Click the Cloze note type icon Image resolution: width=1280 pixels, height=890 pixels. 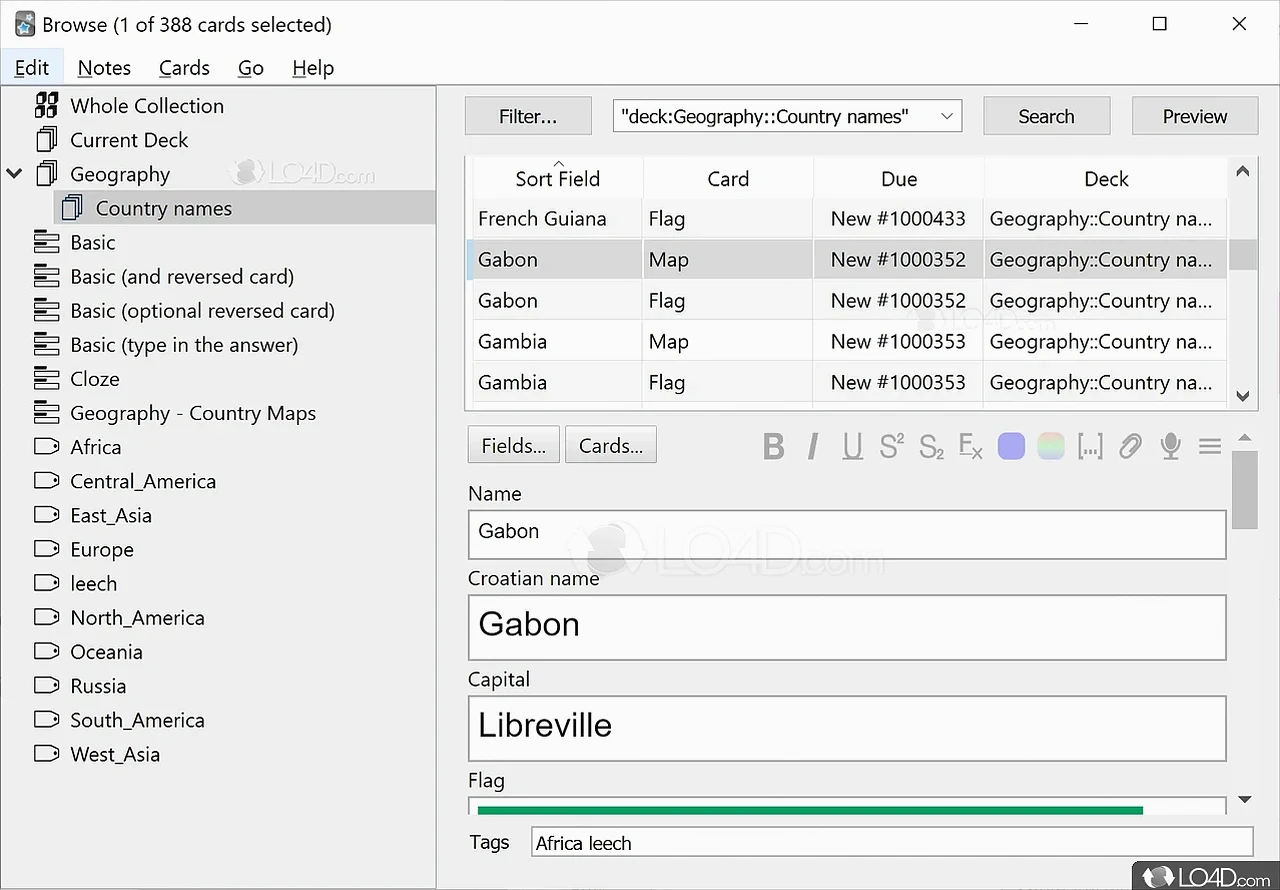(46, 379)
